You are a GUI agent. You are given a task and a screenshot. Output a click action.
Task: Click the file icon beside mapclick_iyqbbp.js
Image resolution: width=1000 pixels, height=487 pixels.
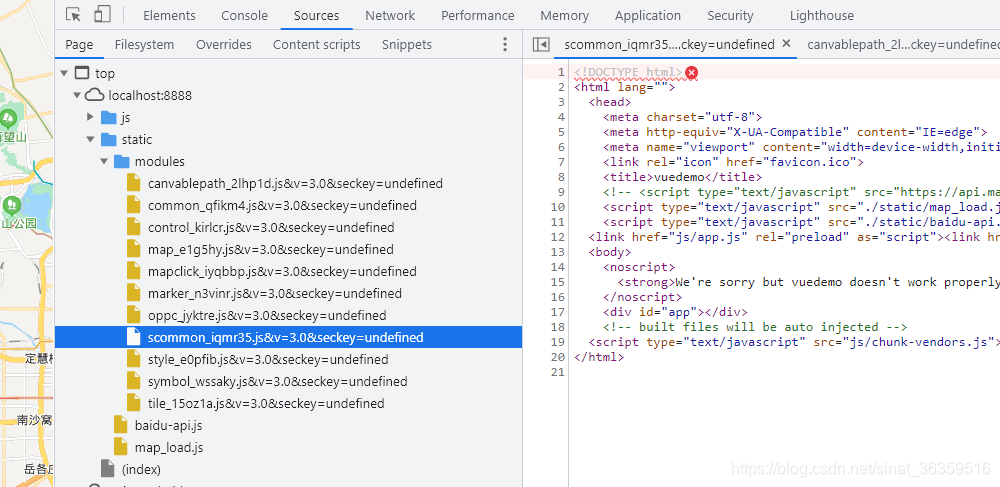point(133,271)
